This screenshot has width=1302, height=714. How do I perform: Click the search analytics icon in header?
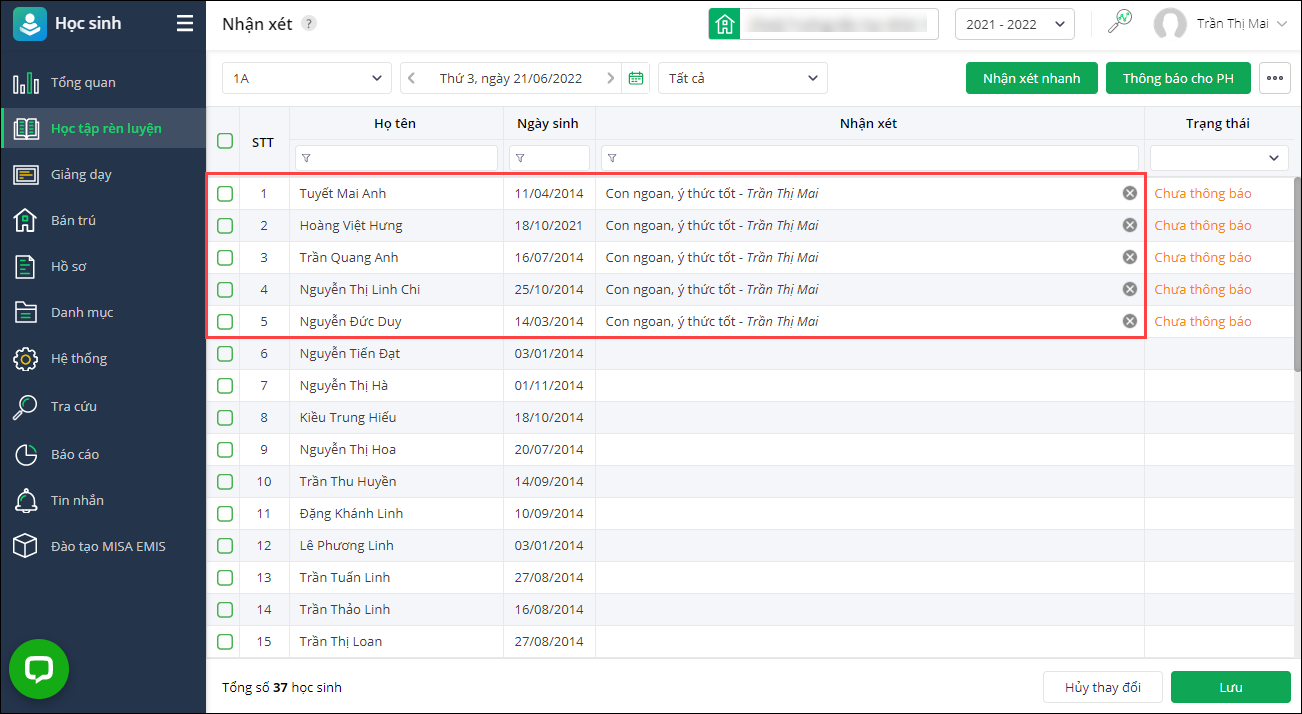(x=1120, y=22)
